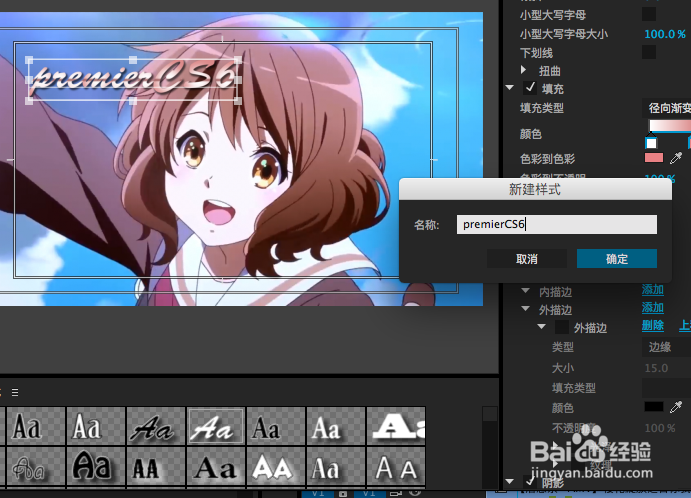Collapse the 内描边 inner stroke section
The width and height of the screenshot is (691, 498).
[525, 290]
